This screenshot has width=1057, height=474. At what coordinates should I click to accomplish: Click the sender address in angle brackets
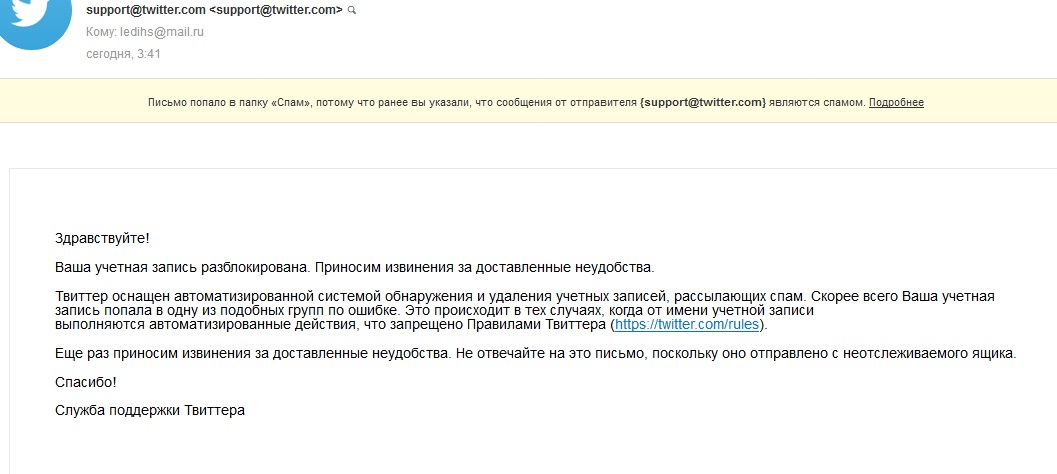pyautogui.click(x=276, y=9)
